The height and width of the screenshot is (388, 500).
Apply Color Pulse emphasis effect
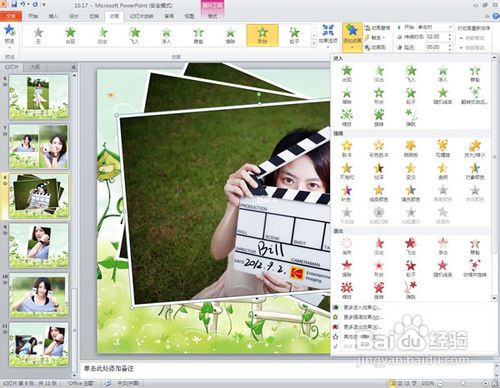379,149
